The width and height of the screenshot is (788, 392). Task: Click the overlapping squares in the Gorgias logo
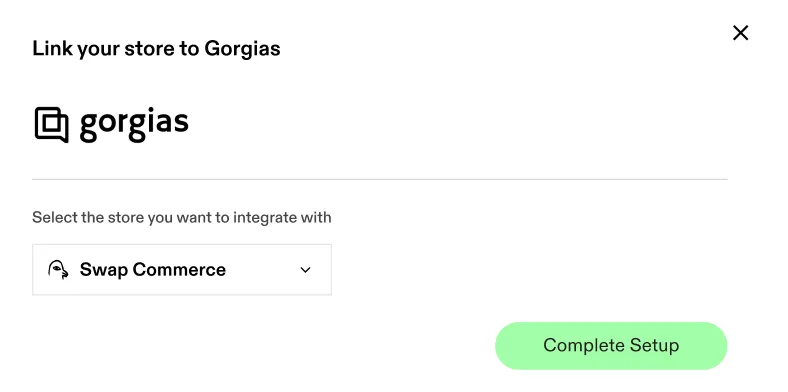(51, 123)
